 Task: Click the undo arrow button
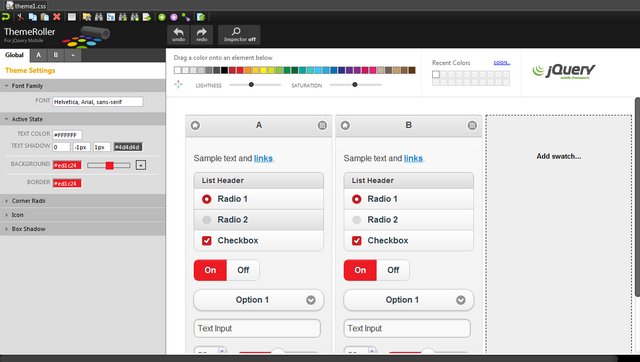[178, 35]
